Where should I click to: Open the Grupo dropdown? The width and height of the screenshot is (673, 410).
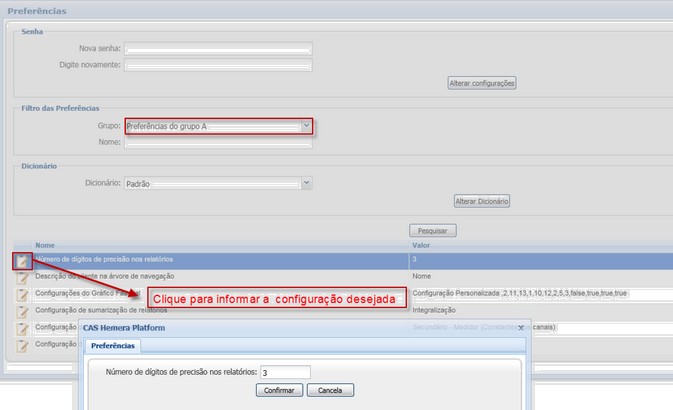306,126
